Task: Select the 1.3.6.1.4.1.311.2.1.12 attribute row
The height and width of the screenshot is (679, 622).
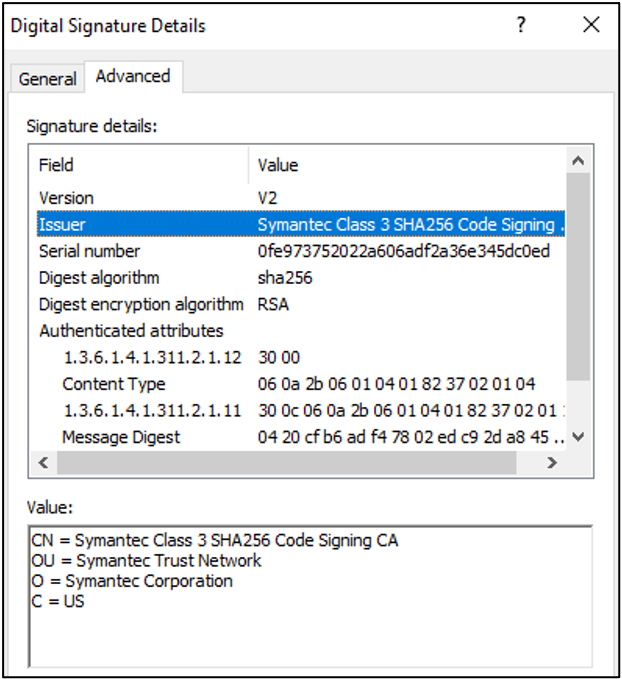Action: click(x=301, y=357)
